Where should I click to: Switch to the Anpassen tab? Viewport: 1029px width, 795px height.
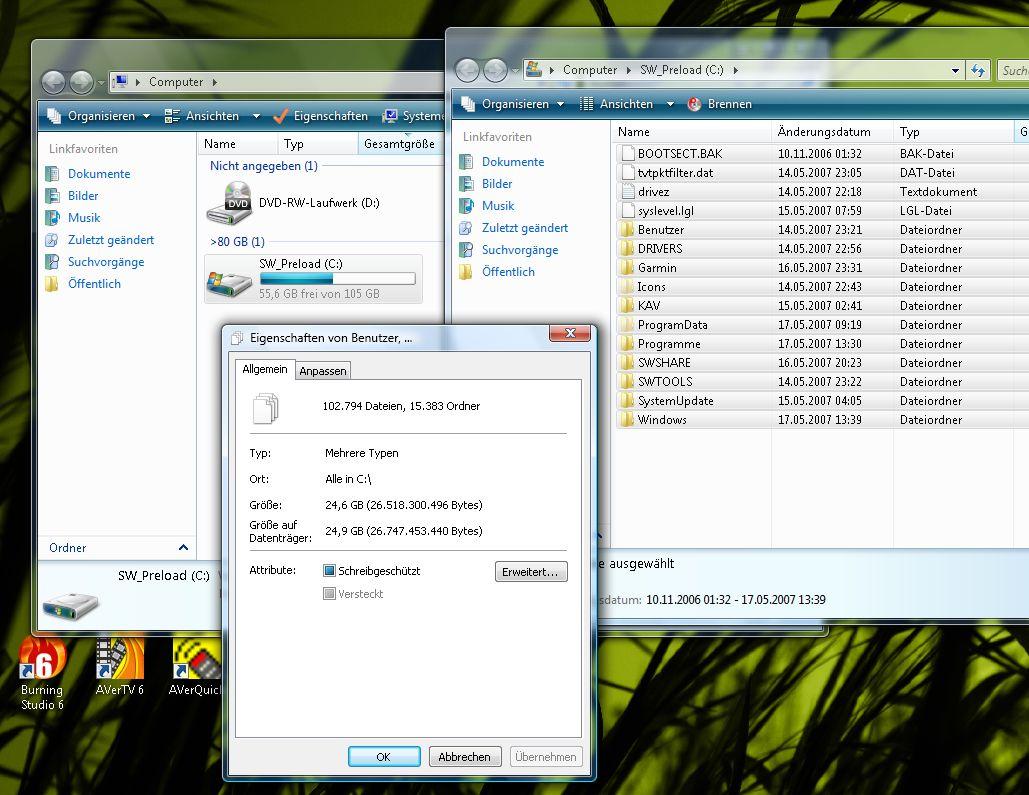323,371
